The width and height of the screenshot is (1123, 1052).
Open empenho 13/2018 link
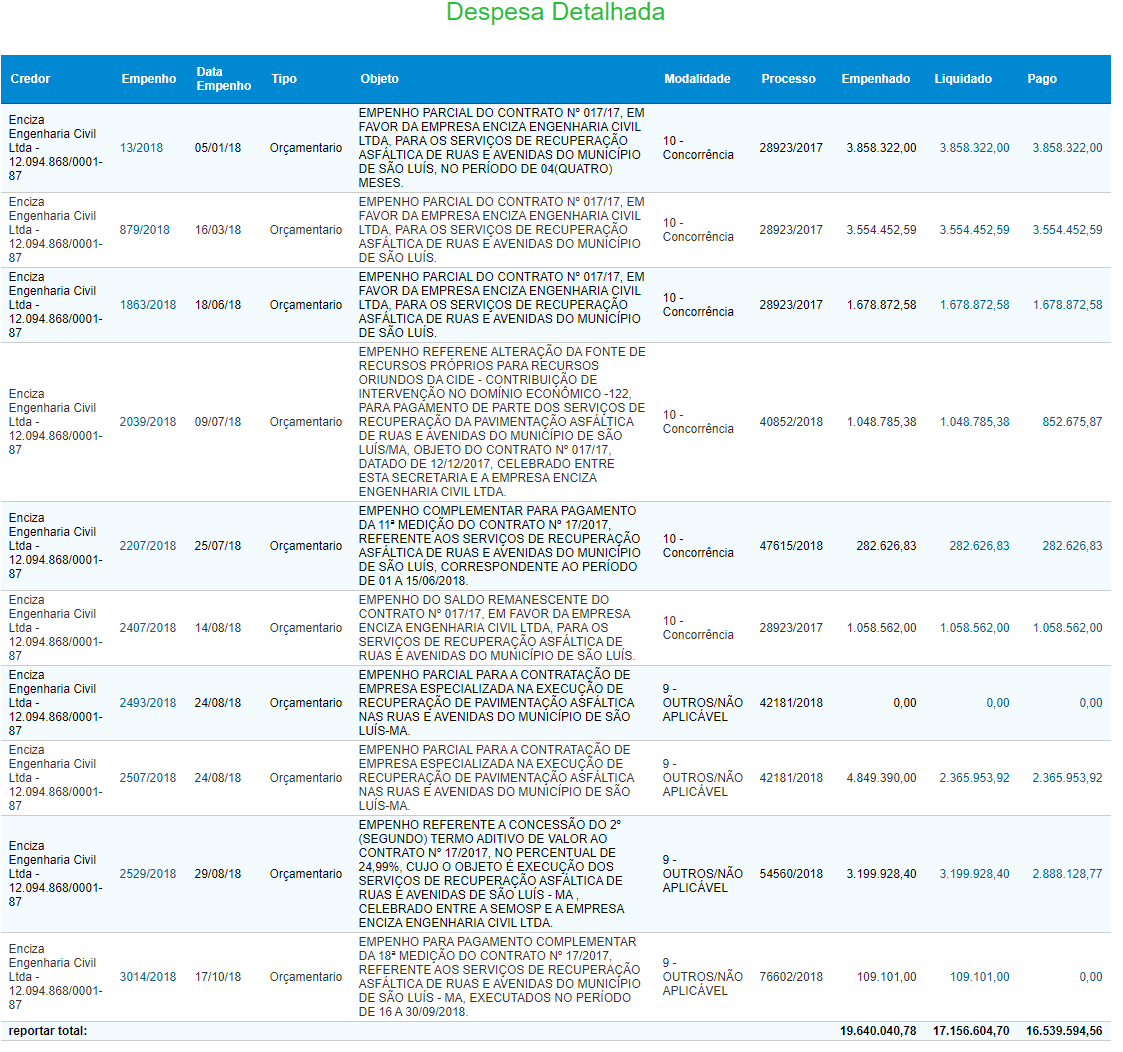(x=141, y=148)
